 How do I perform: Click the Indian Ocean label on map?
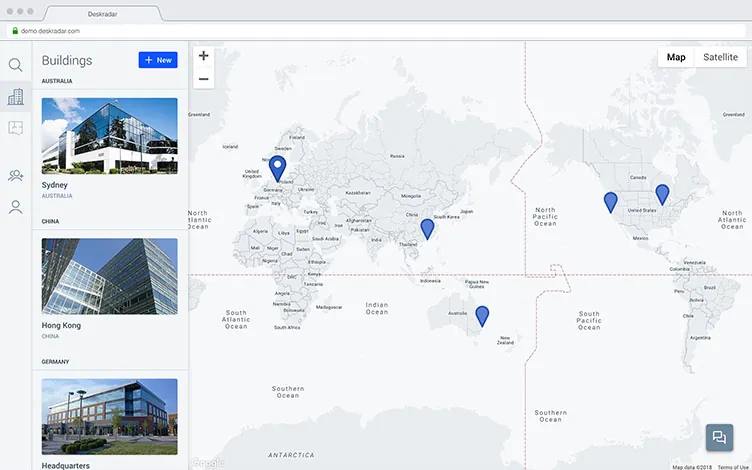click(x=377, y=308)
